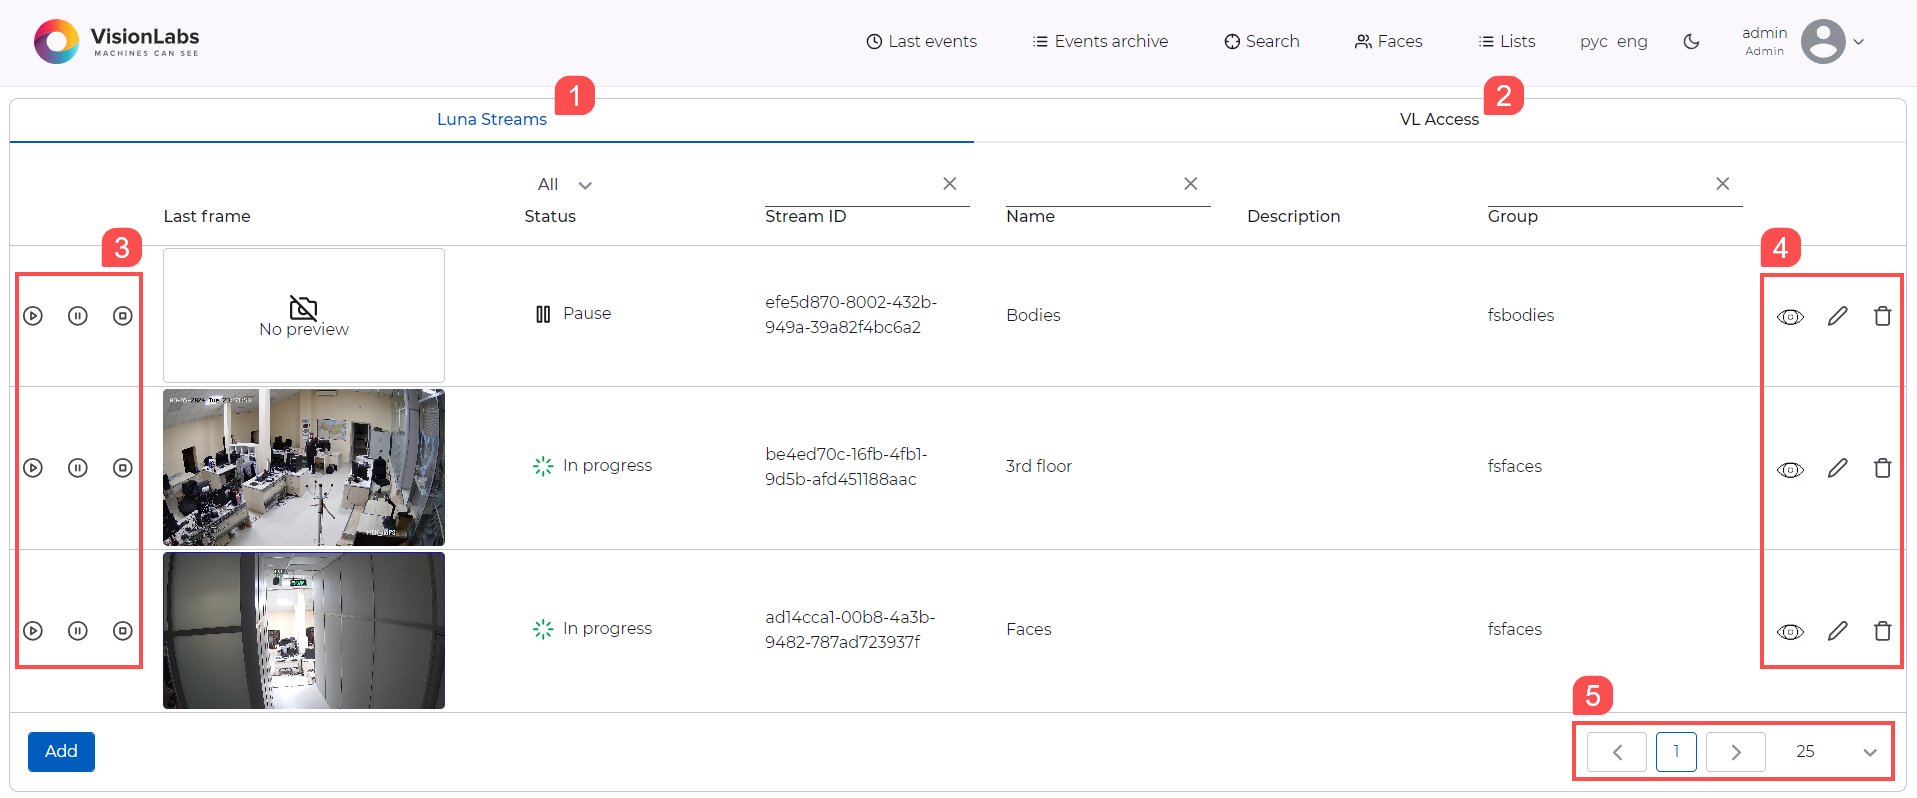
Task: Open the 3rd floor camera thumbnail
Action: pyautogui.click(x=304, y=468)
